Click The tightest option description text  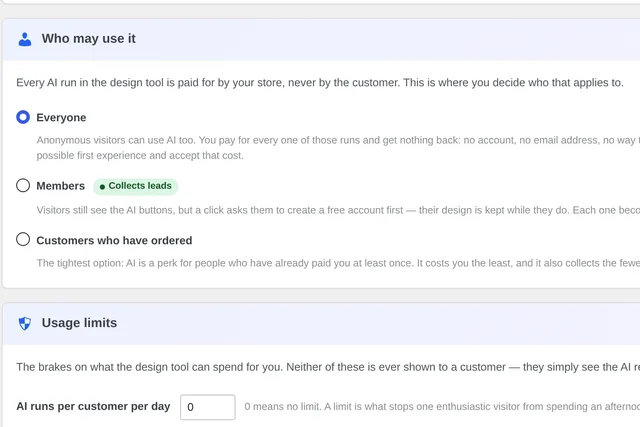[x=338, y=263]
